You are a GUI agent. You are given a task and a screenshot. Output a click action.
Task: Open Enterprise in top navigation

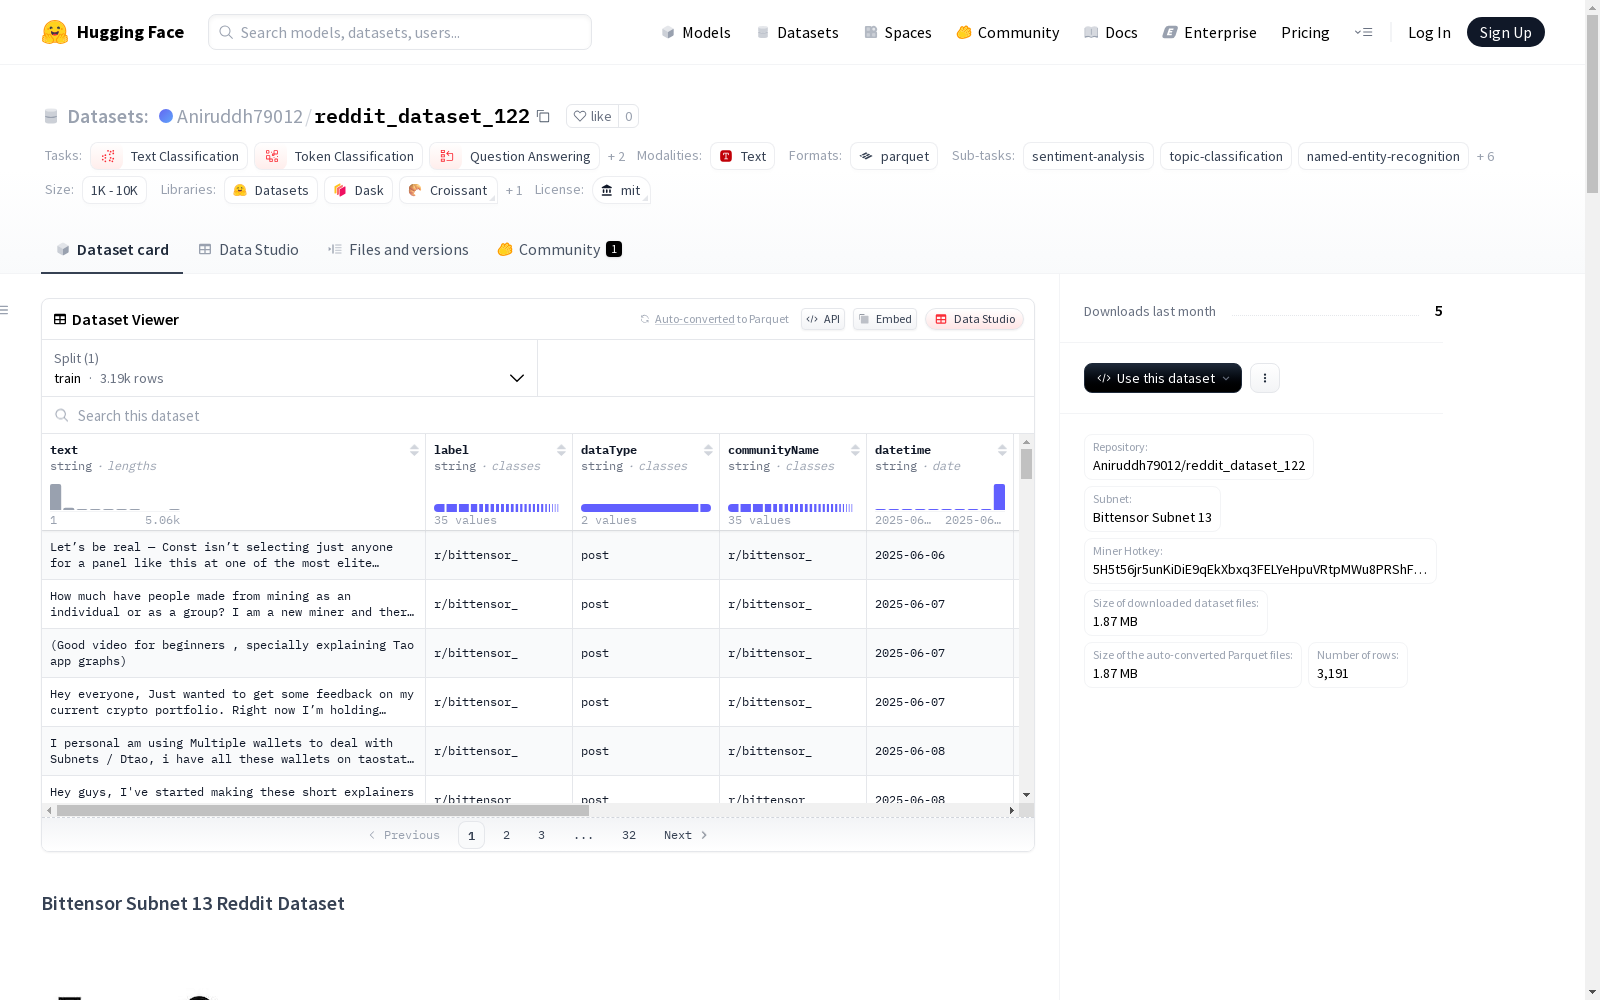pos(1209,32)
